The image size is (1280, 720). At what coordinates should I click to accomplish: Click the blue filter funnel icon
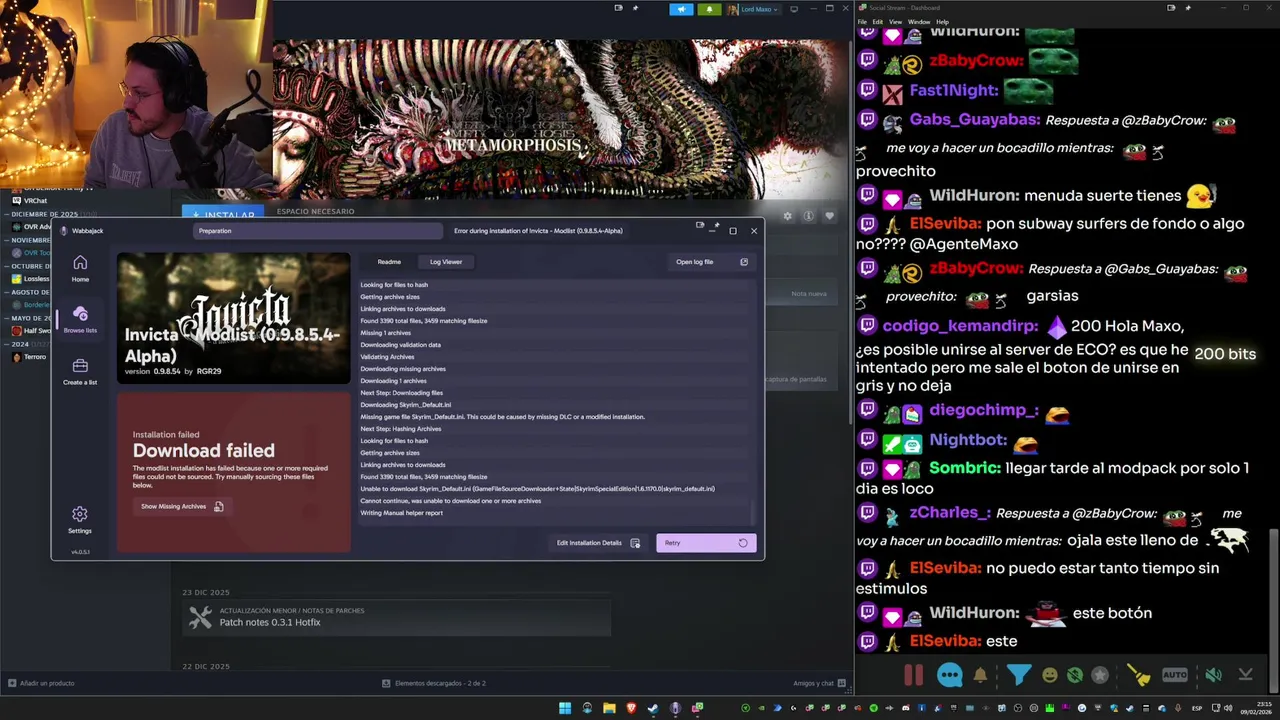1019,675
